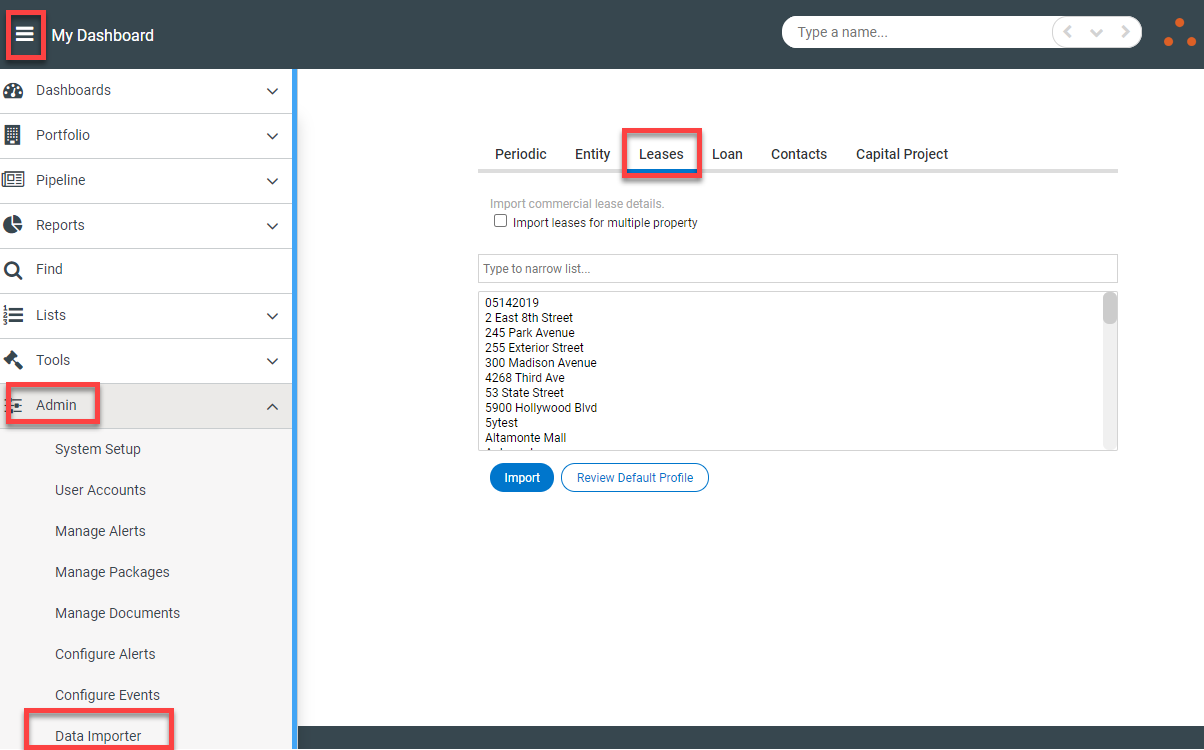Open Manage Documents under Admin
This screenshot has height=750, width=1204.
118,613
